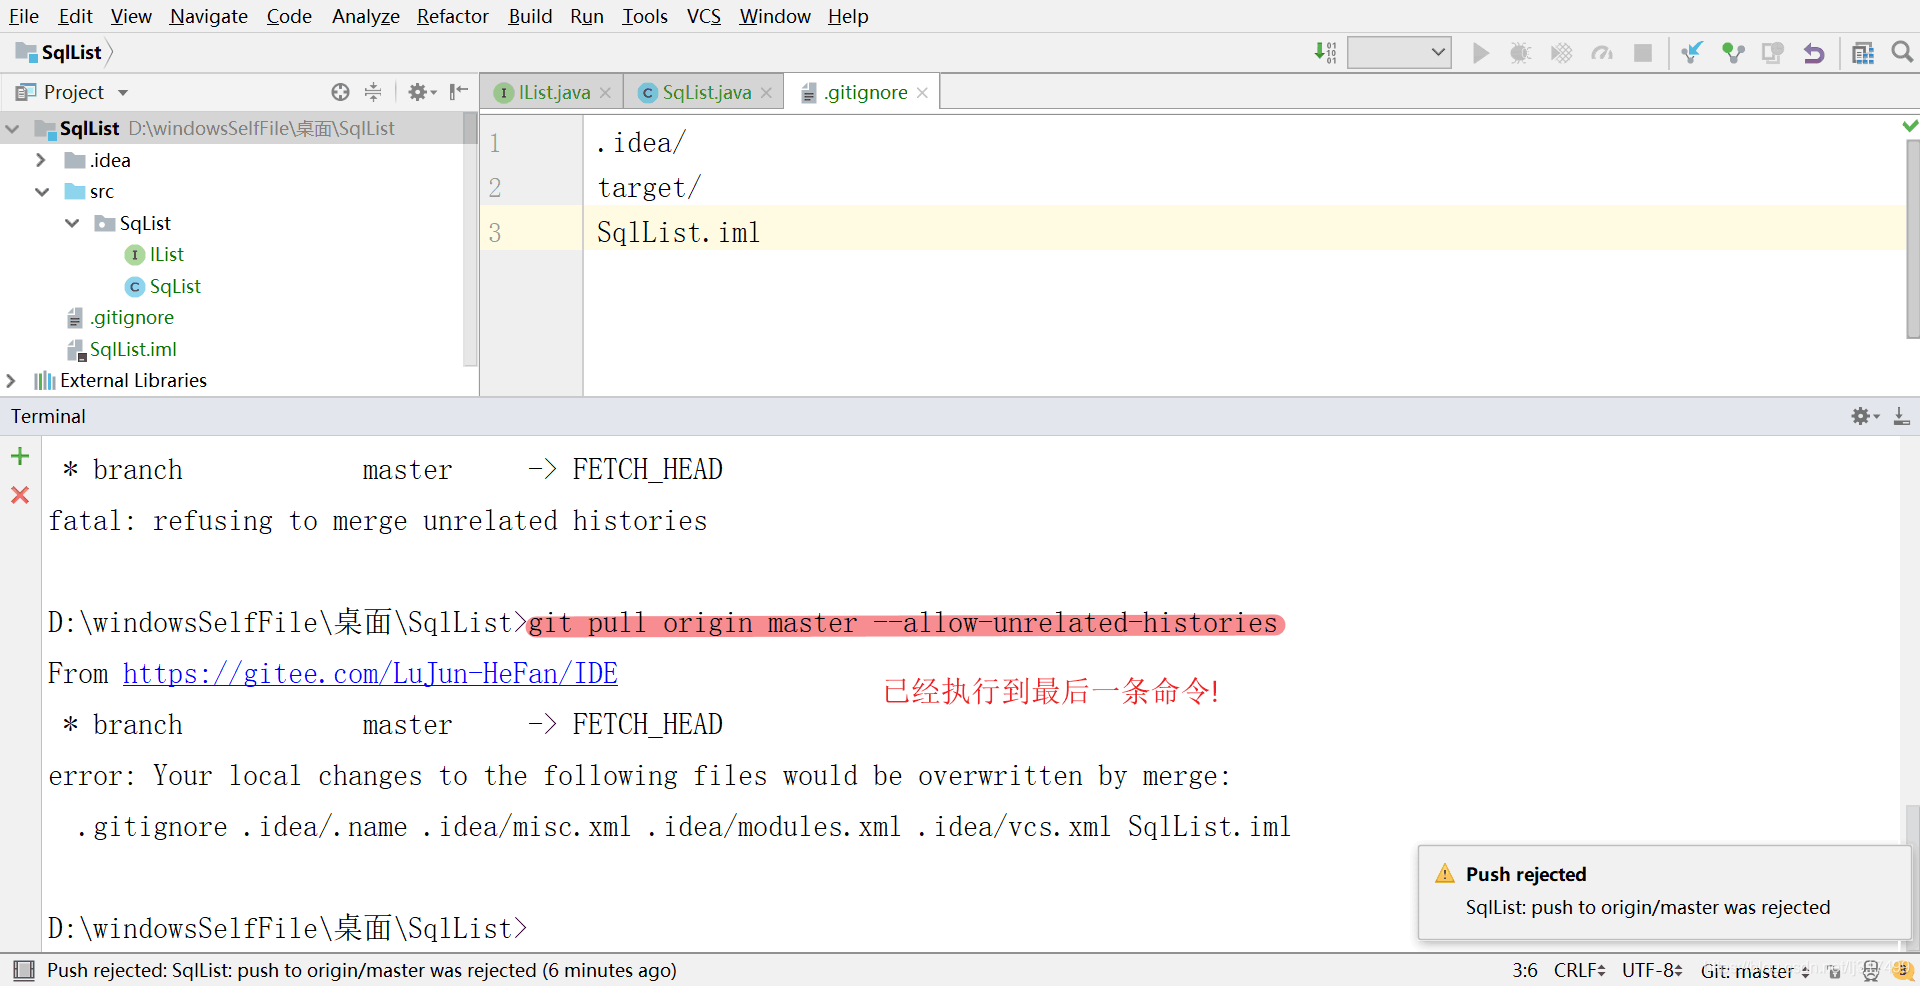Click Run with Coverage icon
This screenshot has height=986, width=1920.
coord(1561,53)
